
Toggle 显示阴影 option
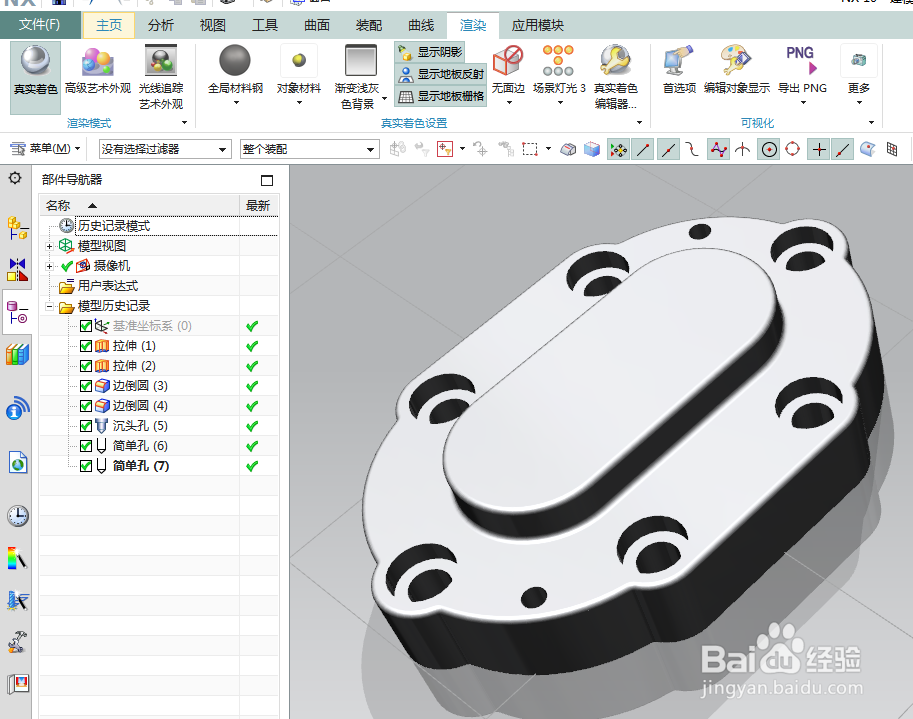(x=430, y=52)
